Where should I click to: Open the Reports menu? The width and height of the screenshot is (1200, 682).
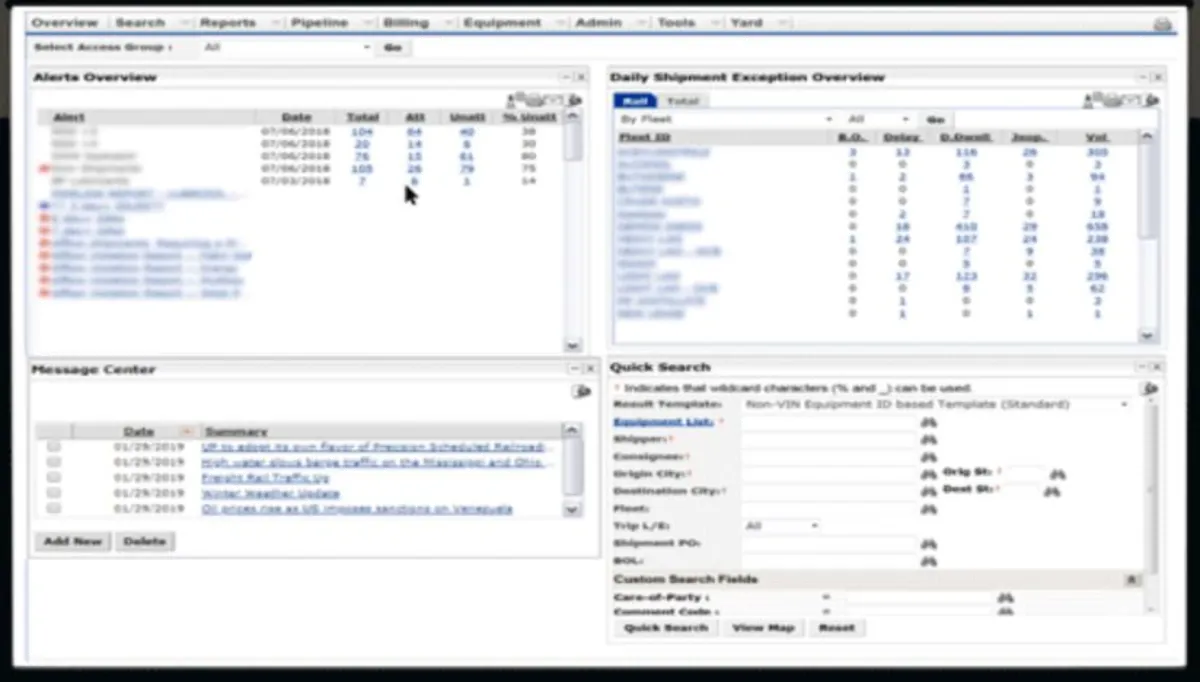pyautogui.click(x=229, y=23)
